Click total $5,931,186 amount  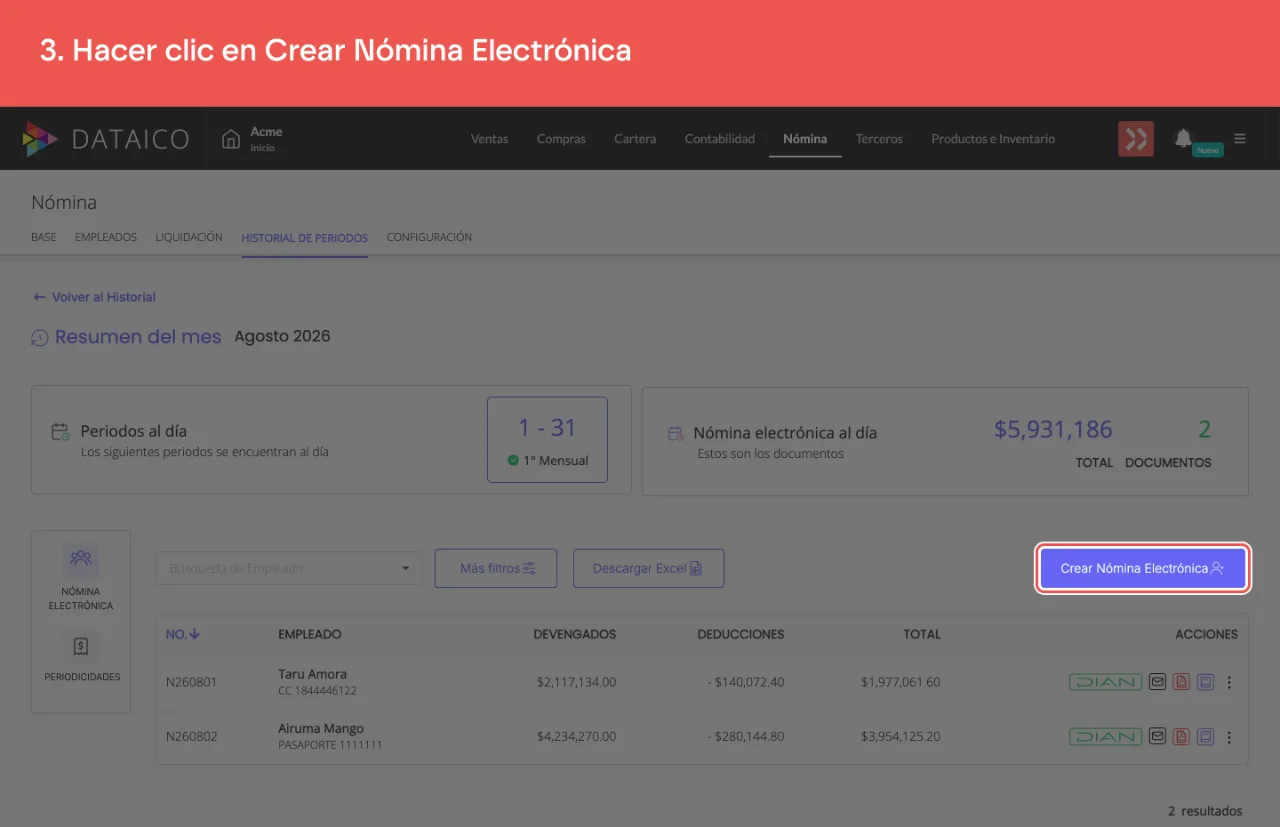point(1053,430)
